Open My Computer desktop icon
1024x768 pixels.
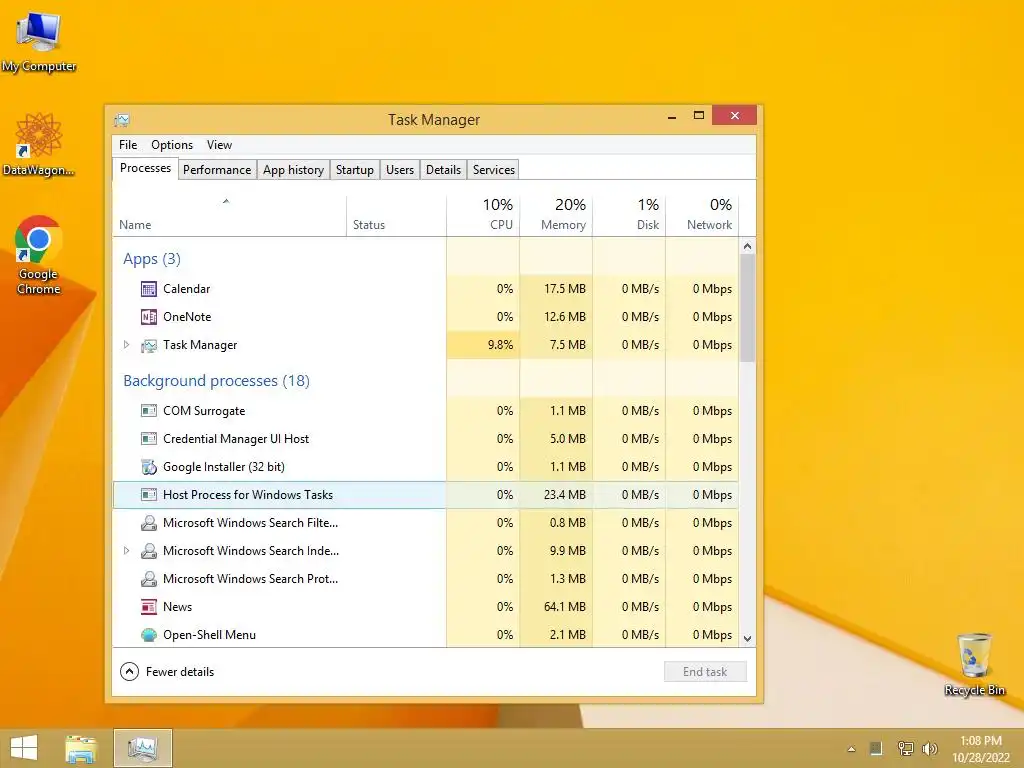pos(39,40)
